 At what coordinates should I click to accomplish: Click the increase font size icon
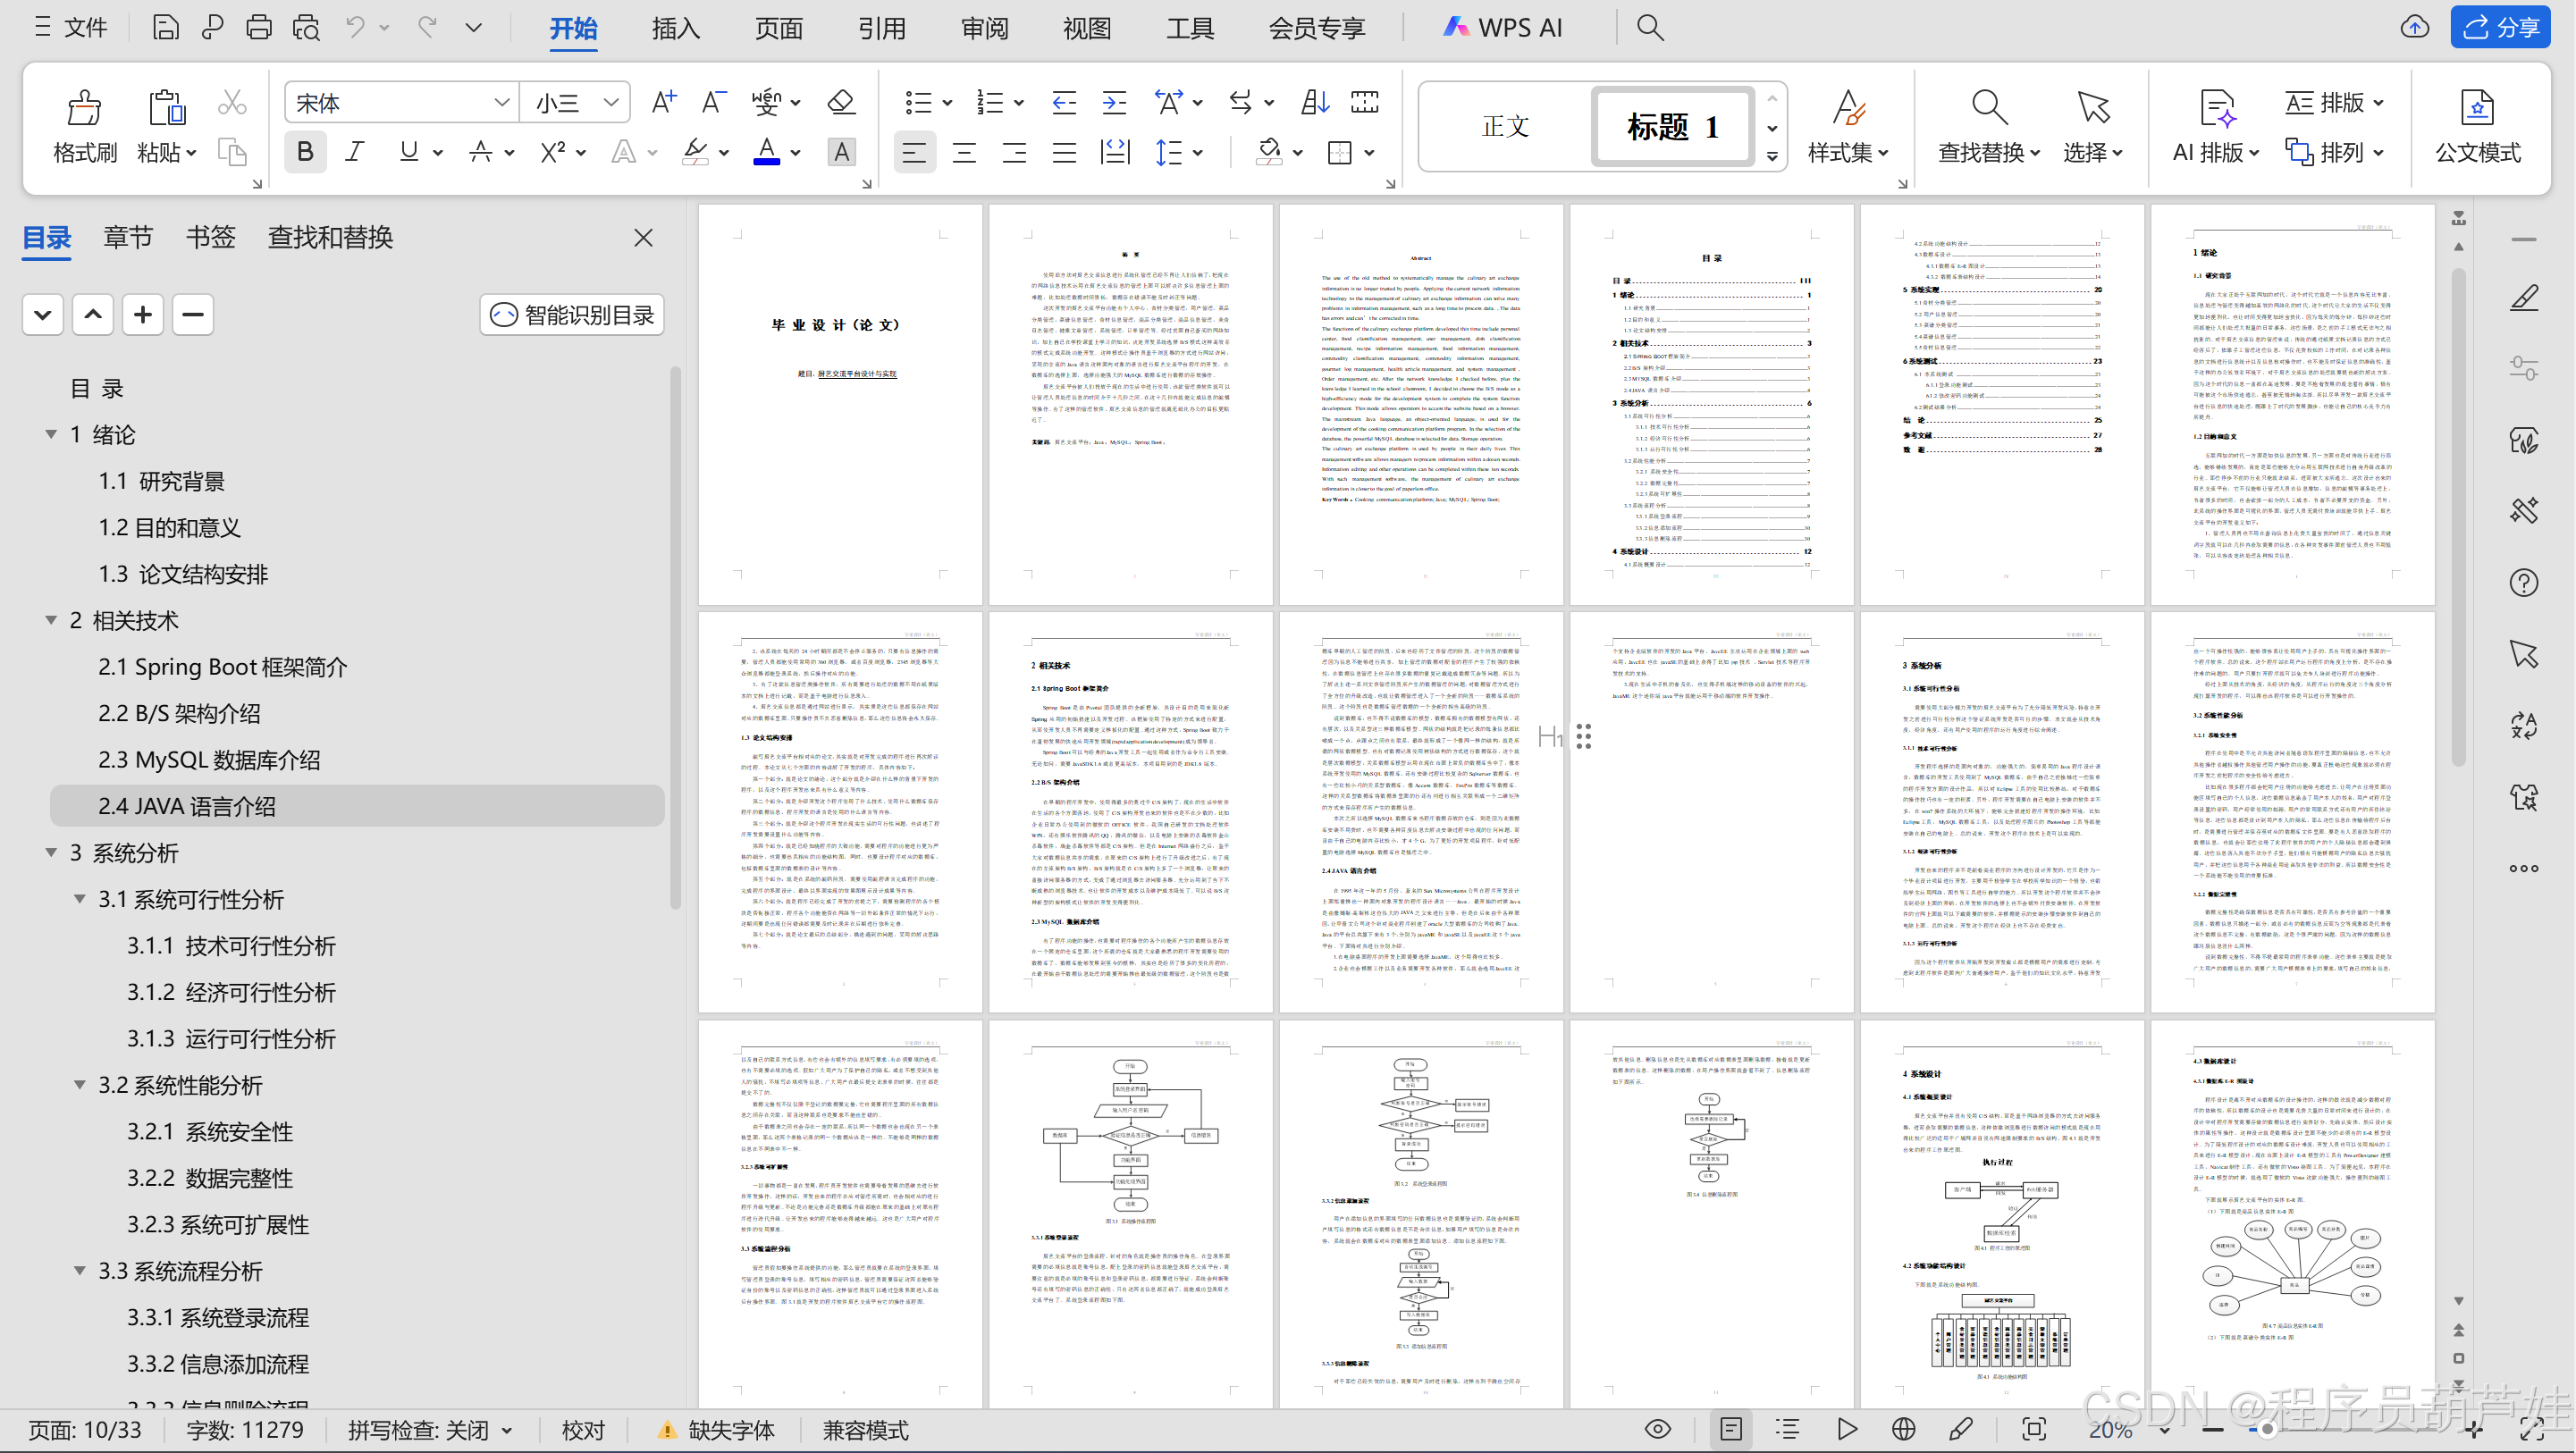pos(663,102)
